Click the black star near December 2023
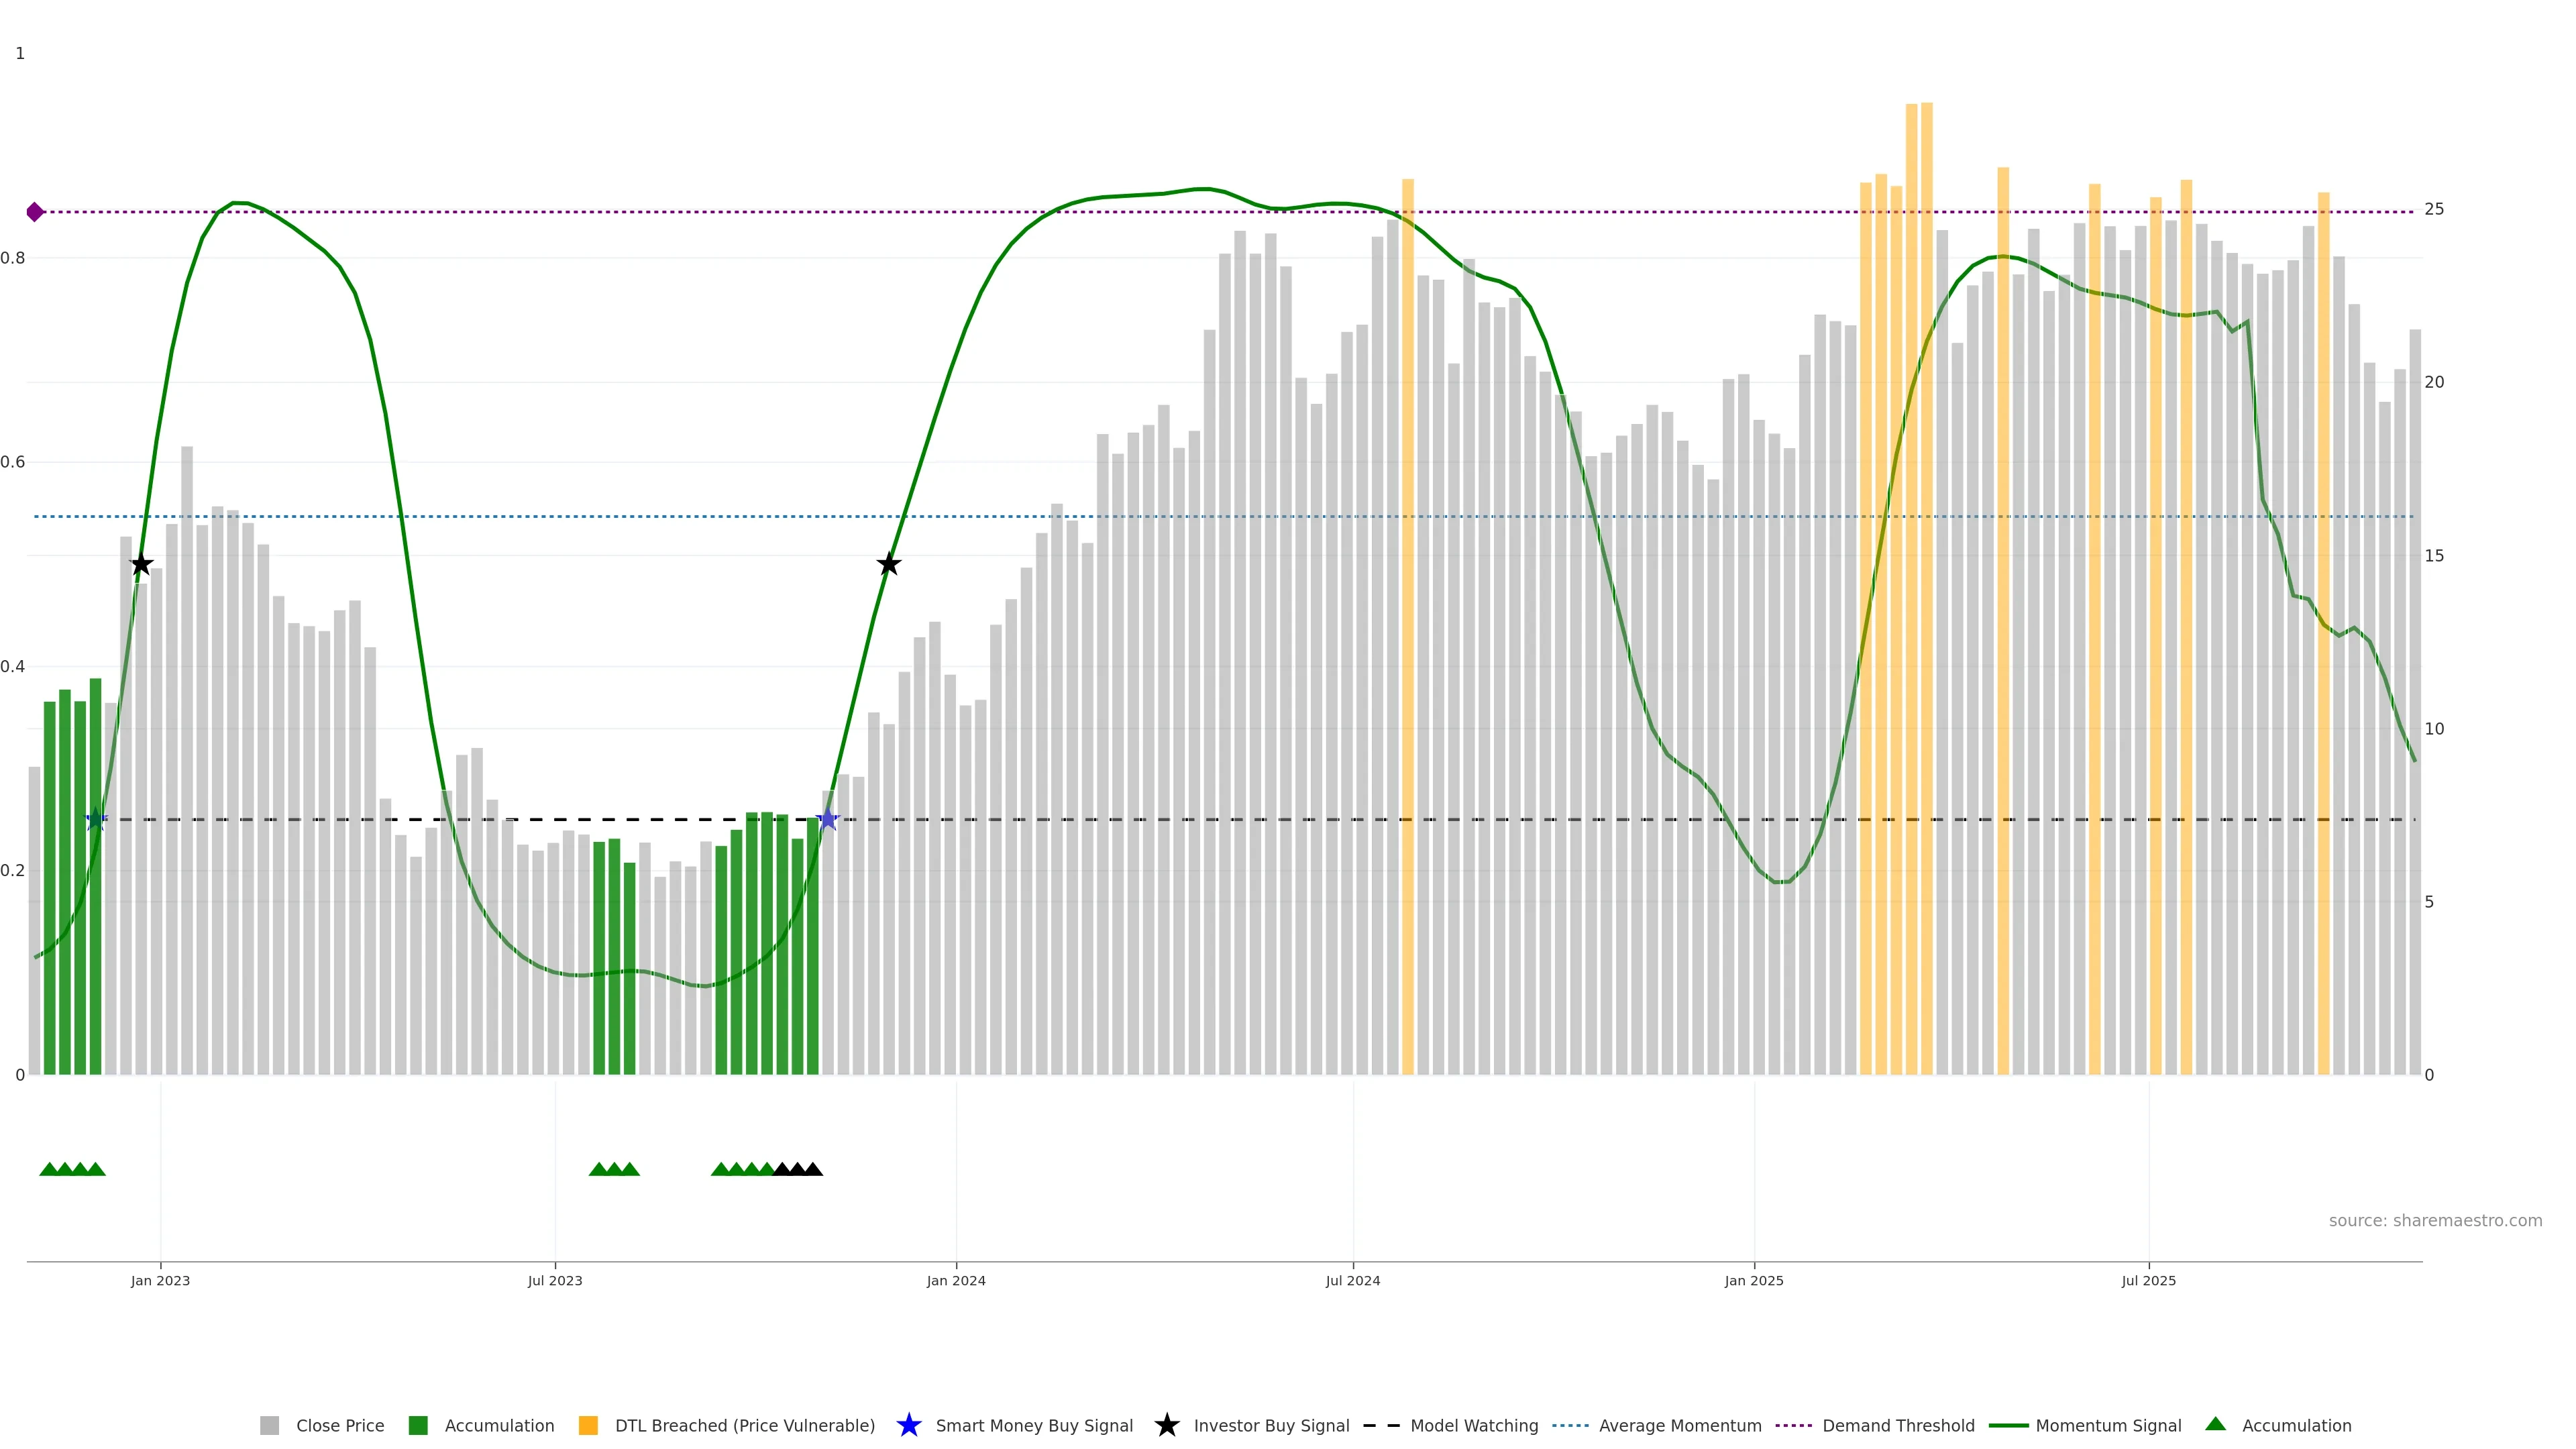The height and width of the screenshot is (1449, 2576). (888, 564)
